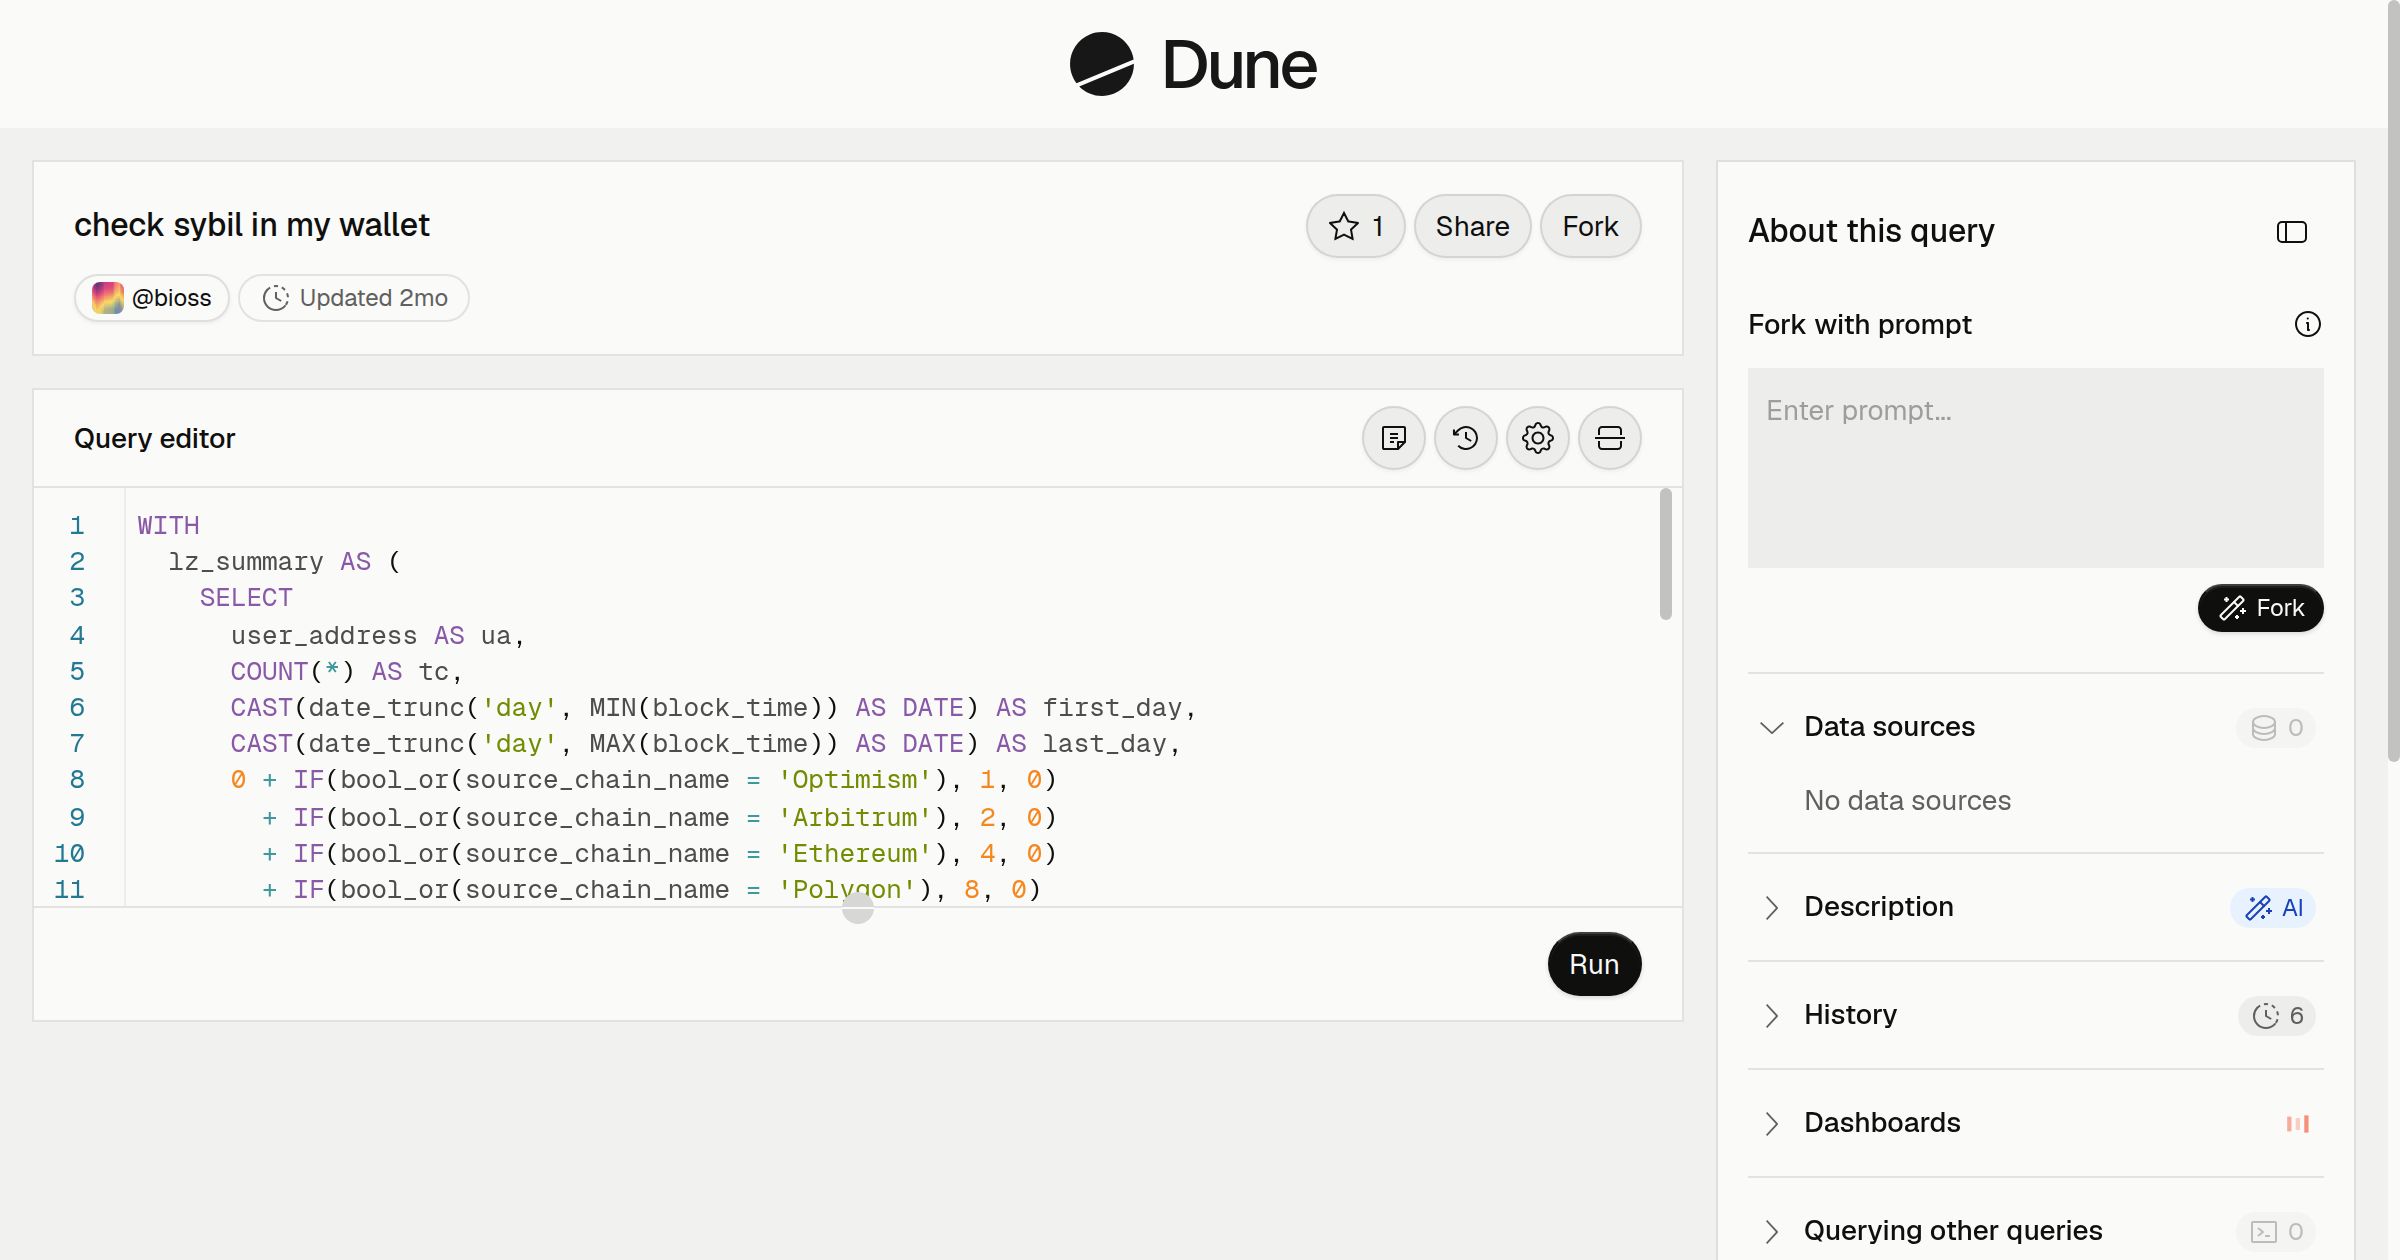Click the page vertical scrollbar

[2393, 380]
